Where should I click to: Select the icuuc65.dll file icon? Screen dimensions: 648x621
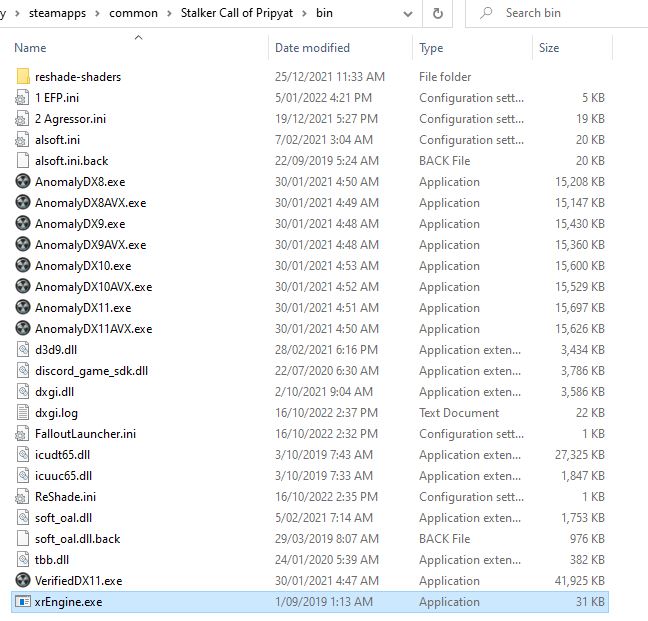(23, 476)
